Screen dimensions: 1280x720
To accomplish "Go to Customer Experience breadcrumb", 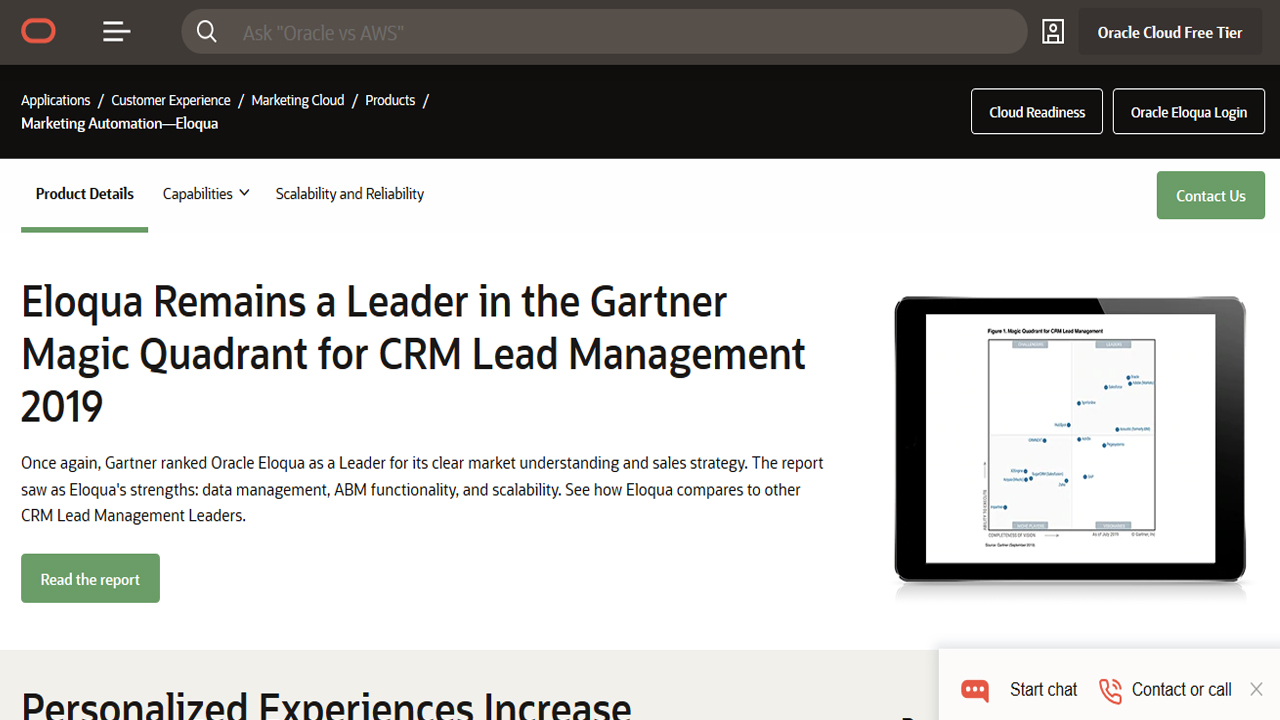I will coord(171,100).
